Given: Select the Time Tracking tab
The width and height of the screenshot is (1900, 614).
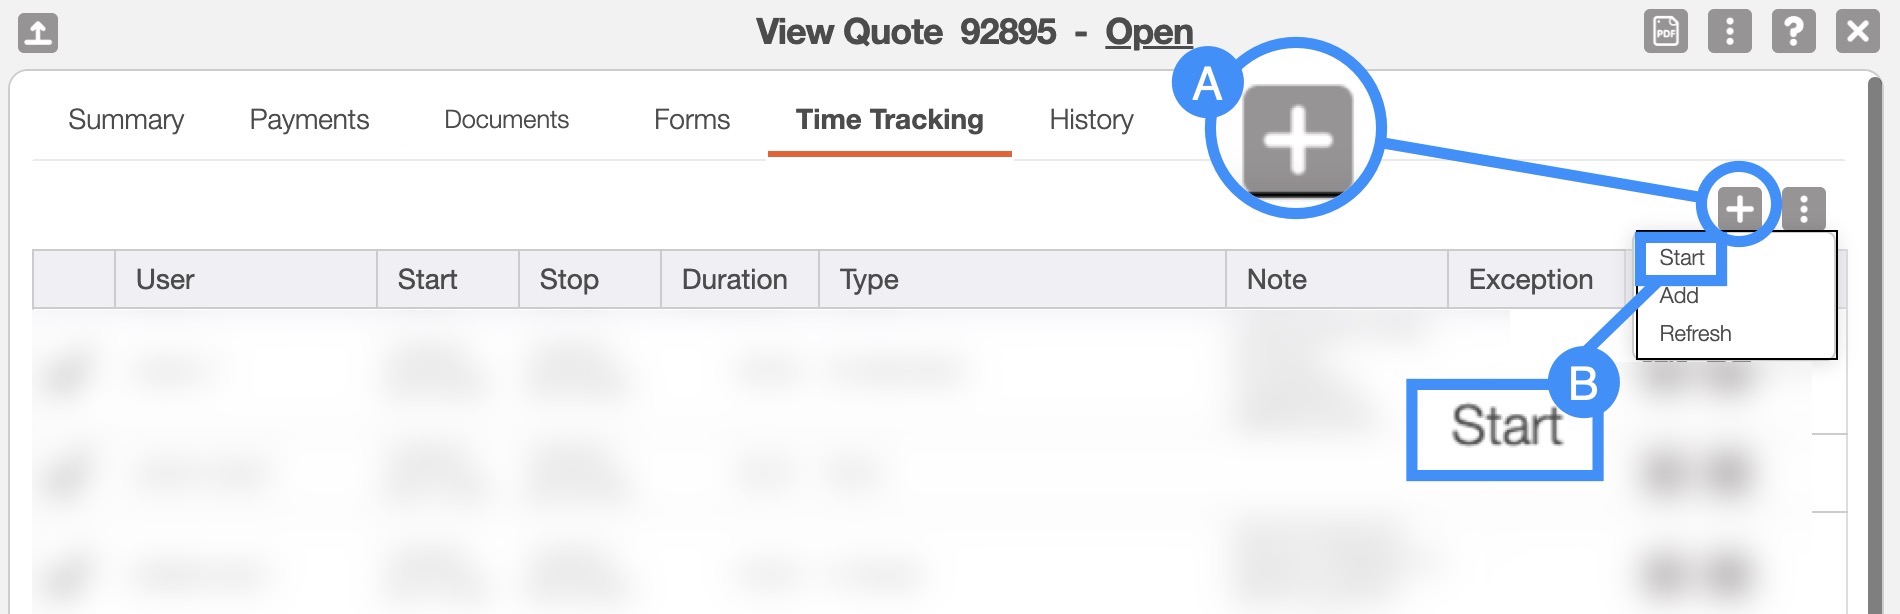Looking at the screenshot, I should [x=889, y=120].
